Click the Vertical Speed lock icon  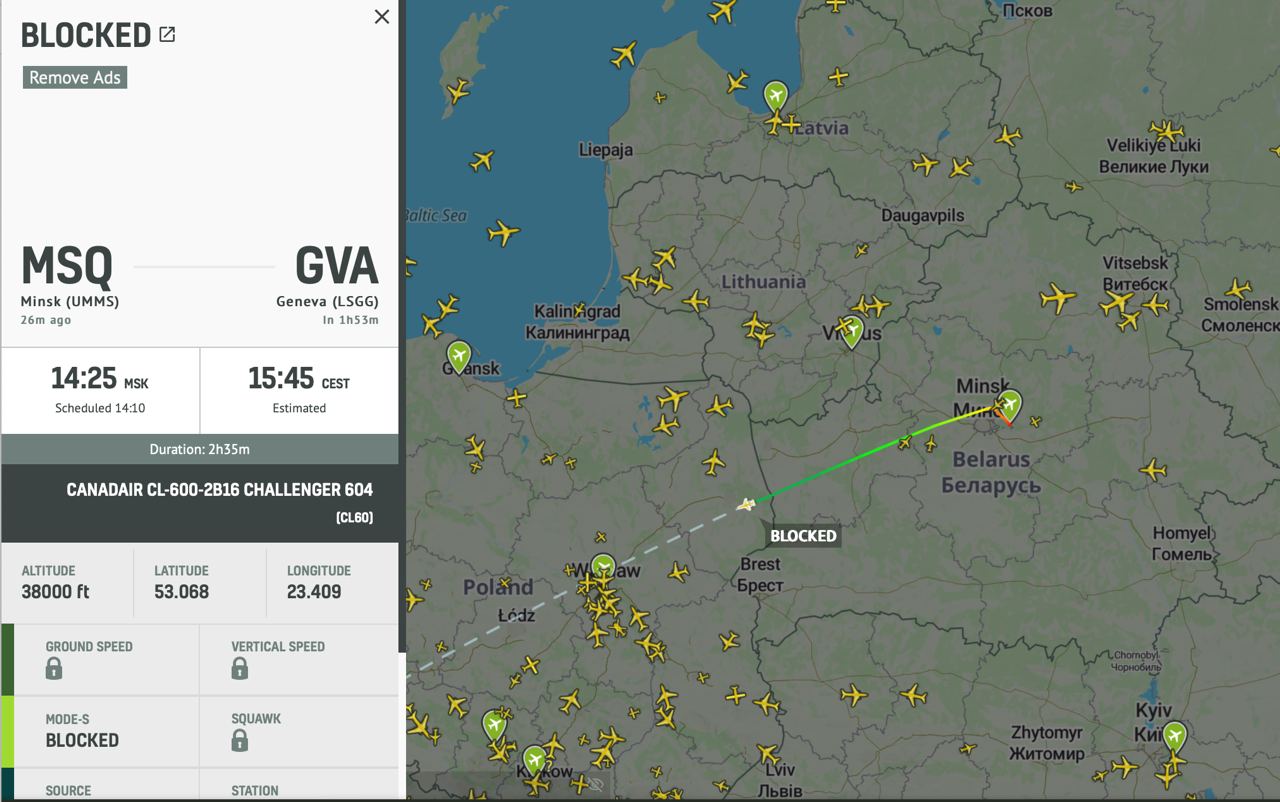[x=240, y=669]
